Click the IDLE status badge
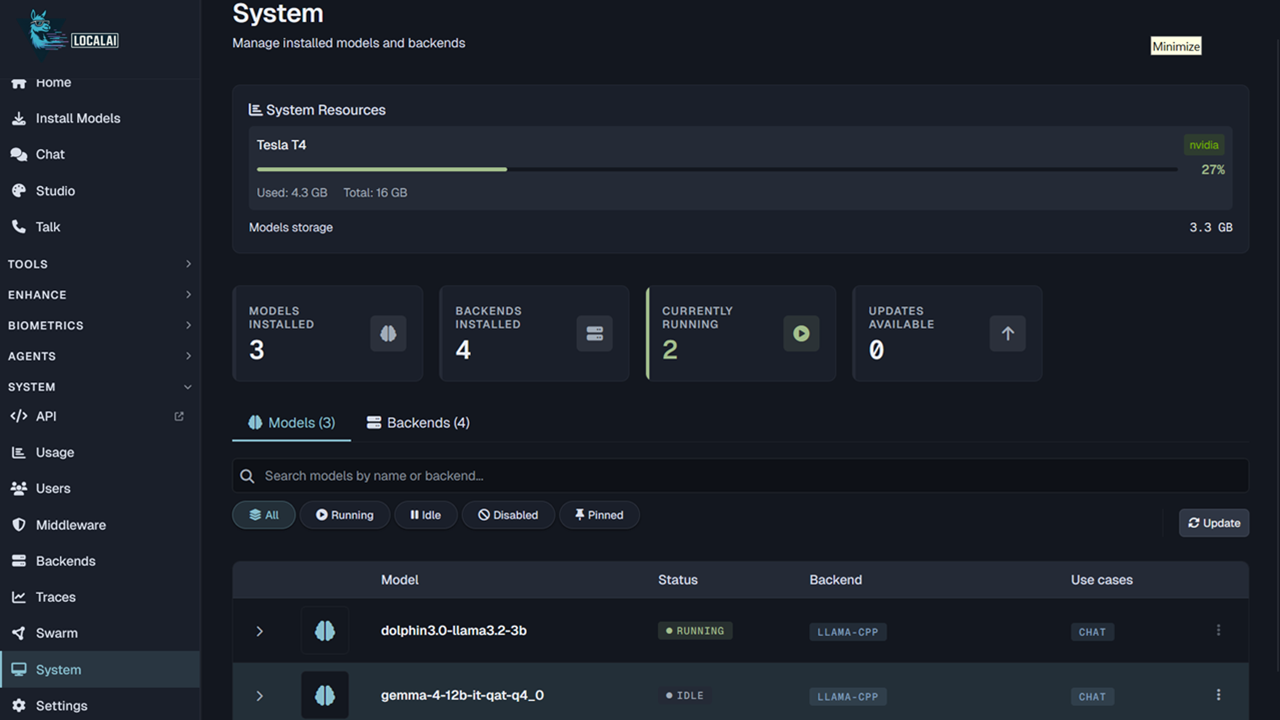Screen dimensions: 1280x720 (x=685, y=695)
